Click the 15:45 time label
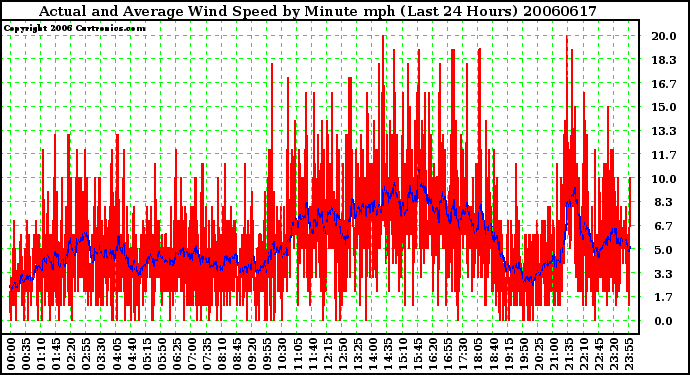 418,354
